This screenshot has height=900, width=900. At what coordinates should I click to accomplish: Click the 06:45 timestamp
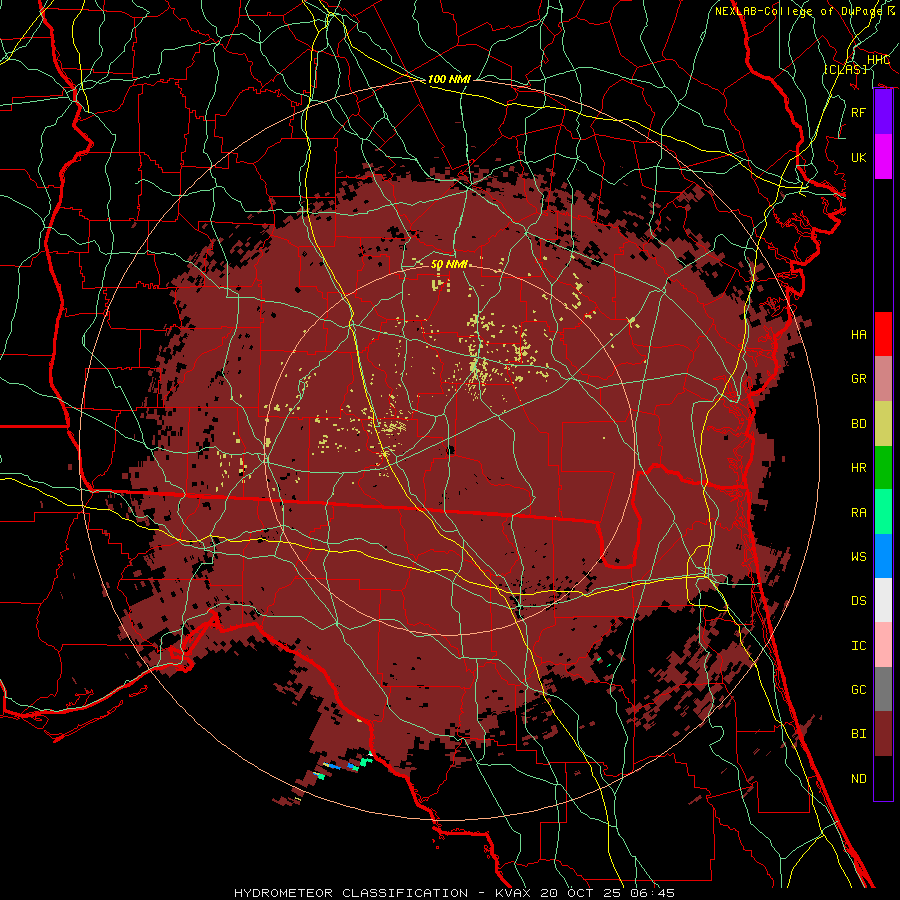tap(653, 893)
